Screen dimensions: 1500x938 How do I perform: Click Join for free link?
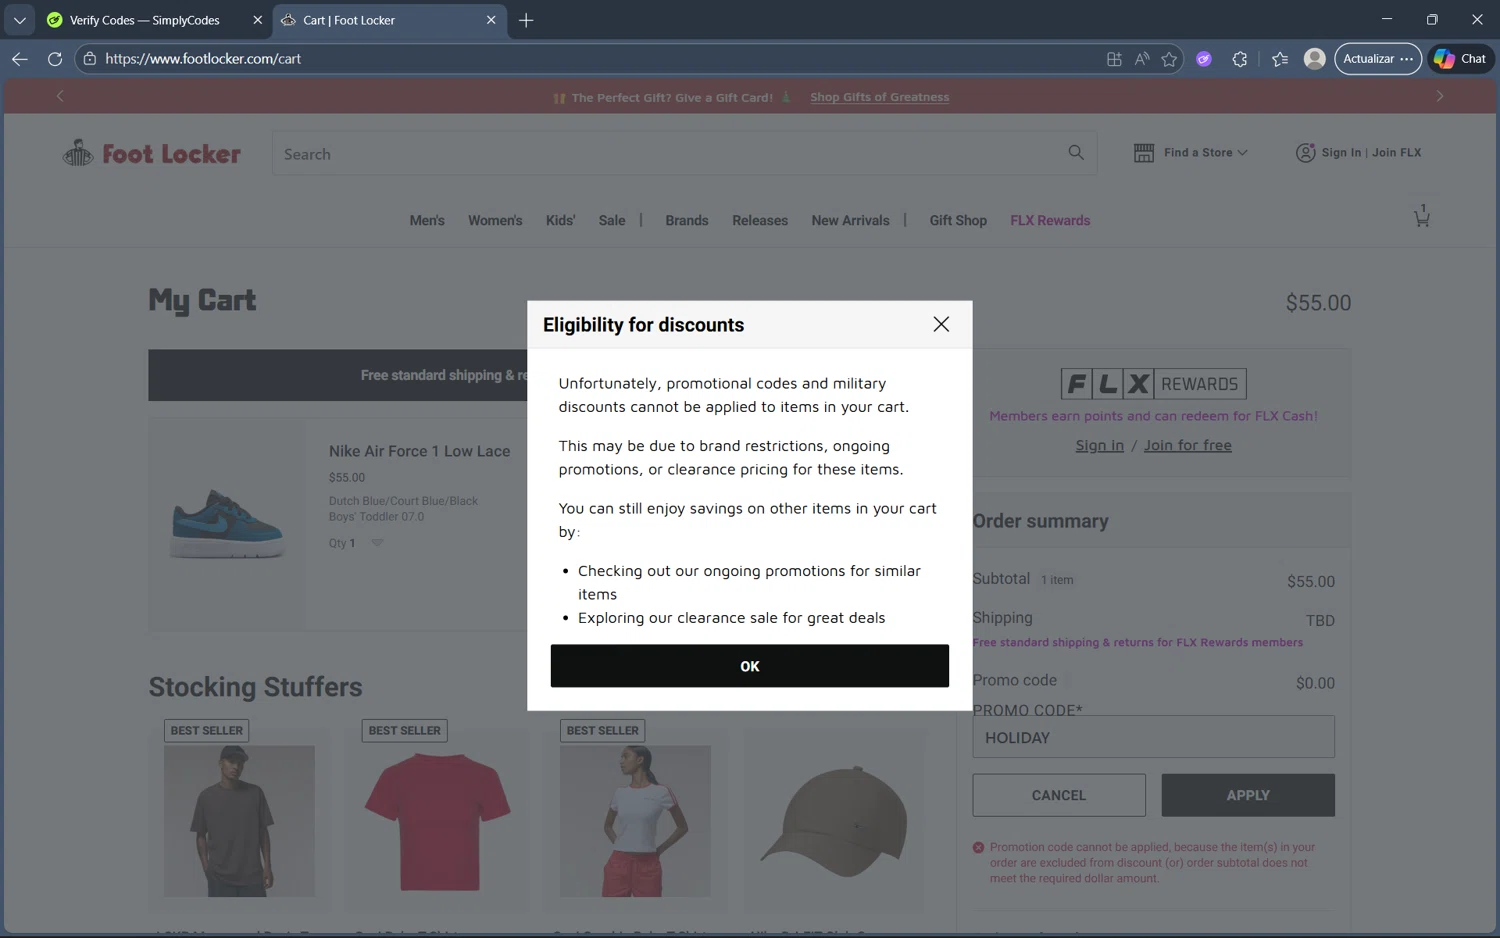click(x=1187, y=446)
